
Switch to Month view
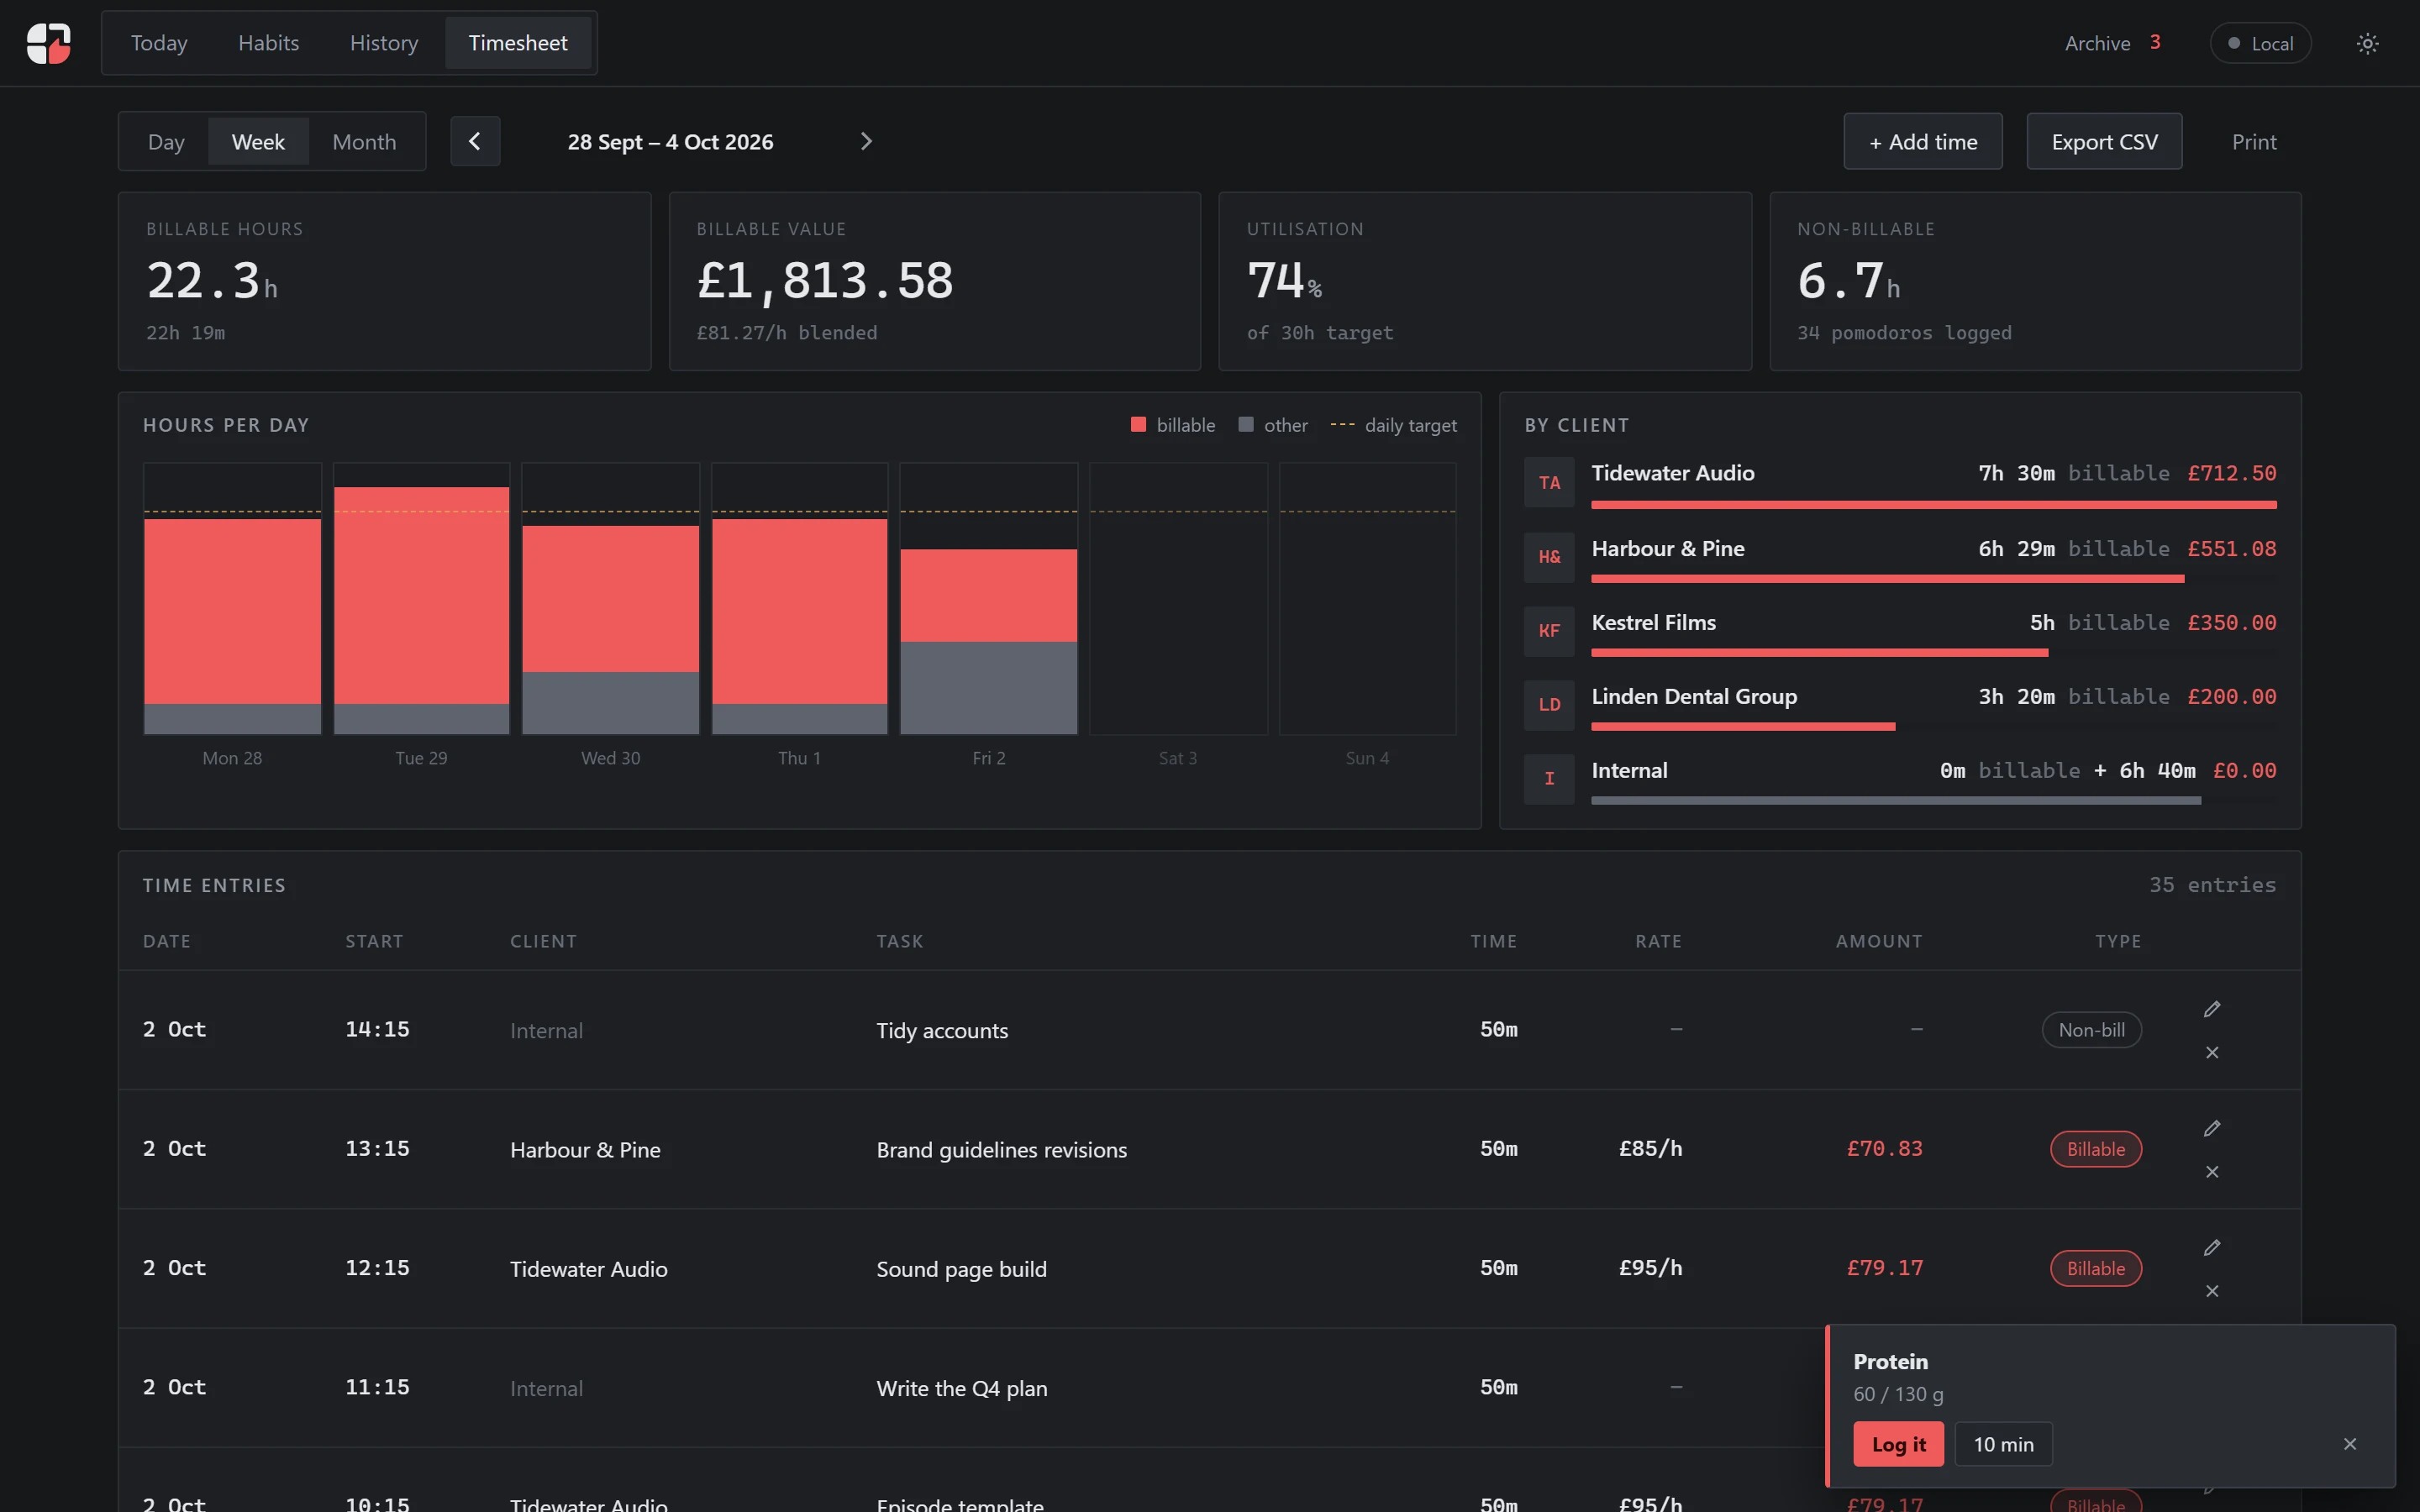click(x=364, y=142)
